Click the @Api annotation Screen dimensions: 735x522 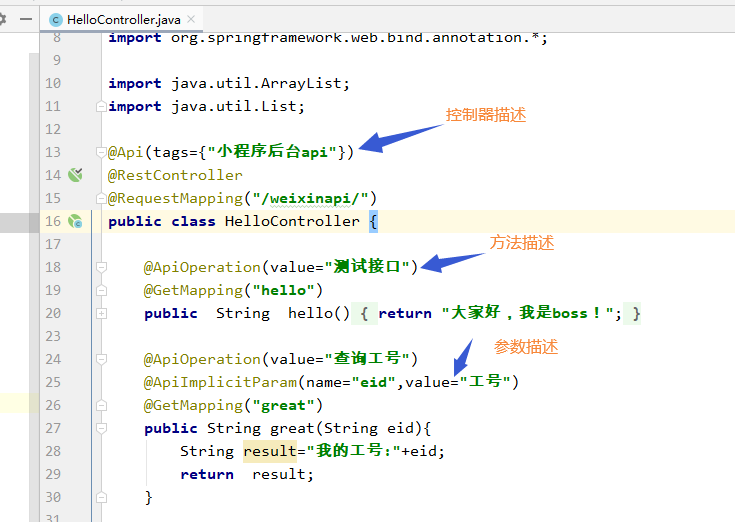[125, 152]
